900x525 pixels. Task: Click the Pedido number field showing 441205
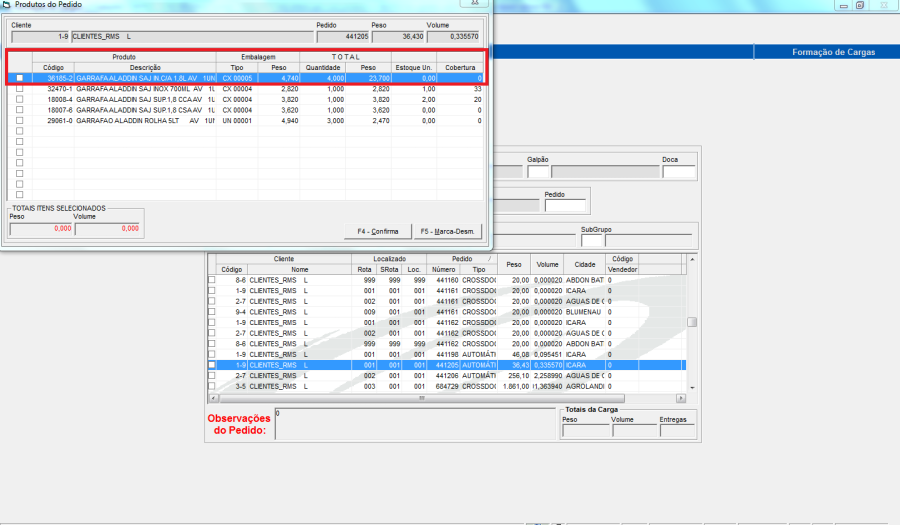343,37
